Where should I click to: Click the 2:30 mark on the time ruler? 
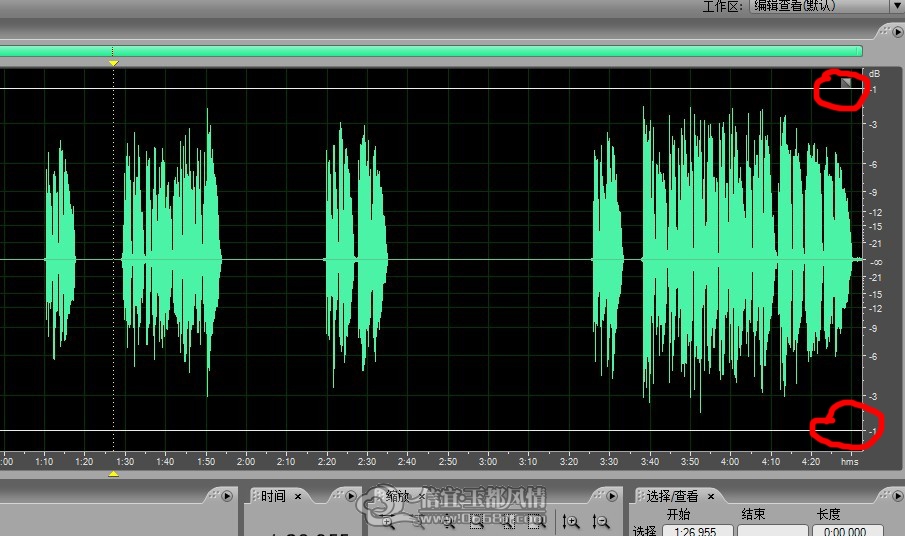pos(367,462)
